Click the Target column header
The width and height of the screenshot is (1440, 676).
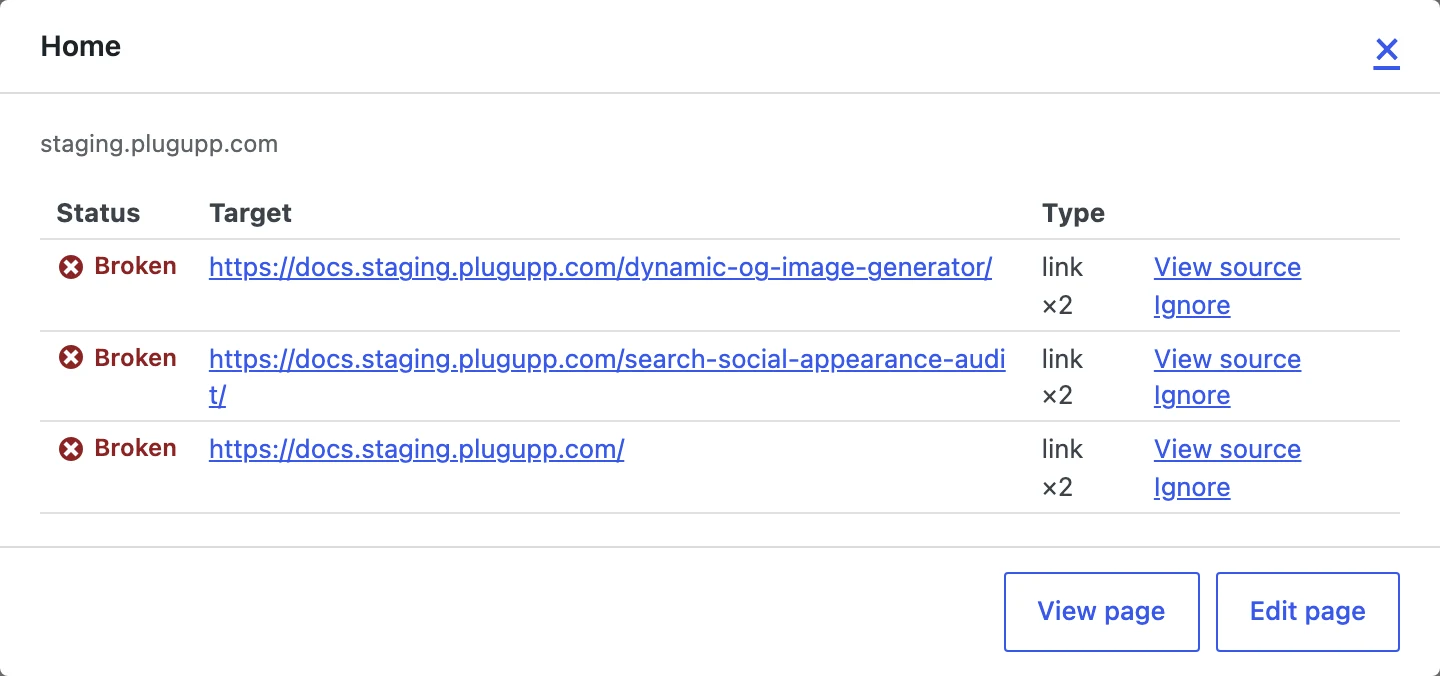pos(250,213)
